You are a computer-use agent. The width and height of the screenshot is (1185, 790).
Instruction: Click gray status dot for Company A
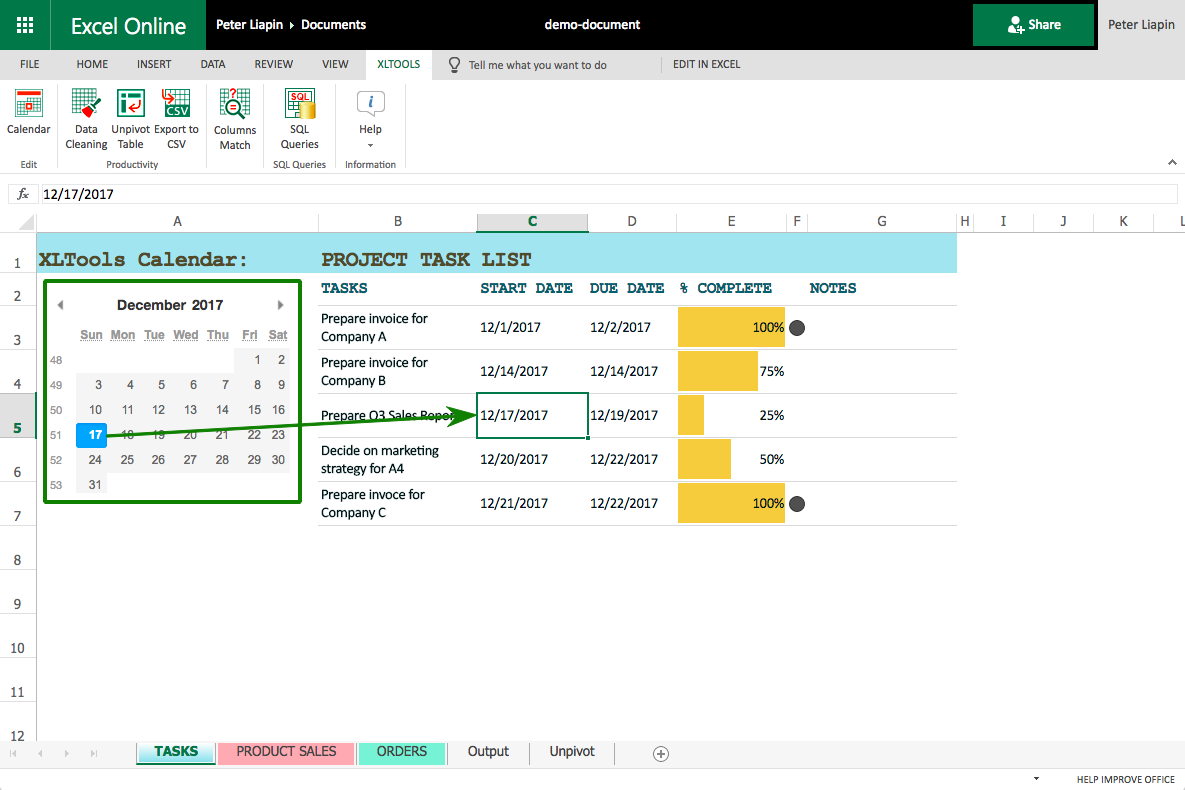(797, 327)
